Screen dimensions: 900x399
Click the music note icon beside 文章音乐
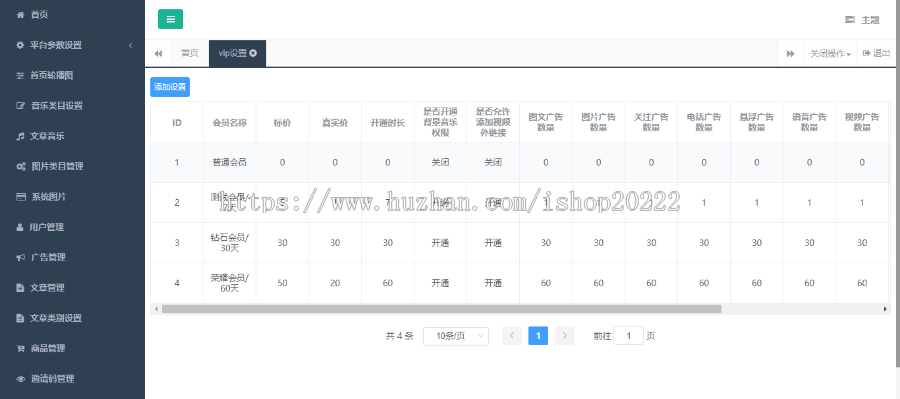(20, 136)
